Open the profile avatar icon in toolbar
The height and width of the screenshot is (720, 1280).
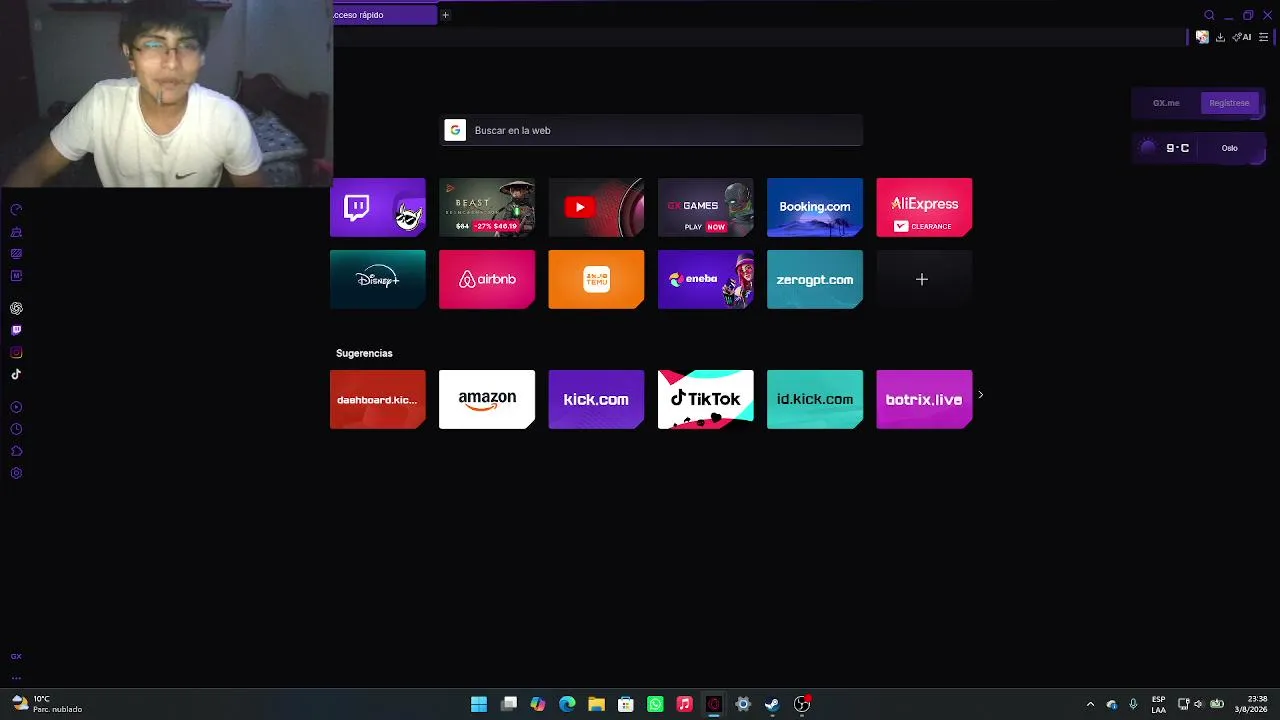point(1202,37)
